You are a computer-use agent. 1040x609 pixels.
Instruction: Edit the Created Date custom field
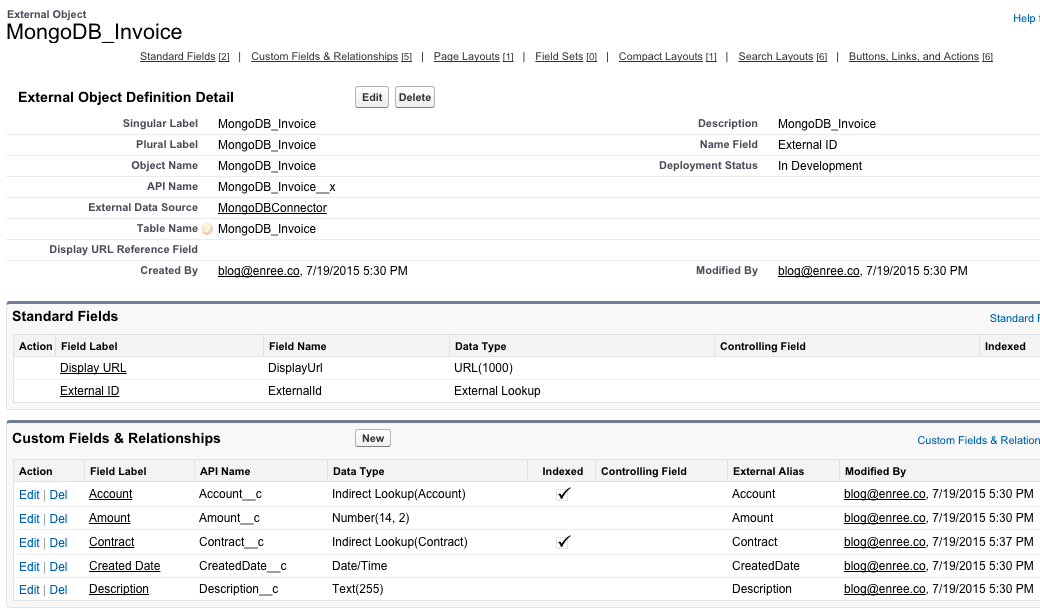(29, 566)
